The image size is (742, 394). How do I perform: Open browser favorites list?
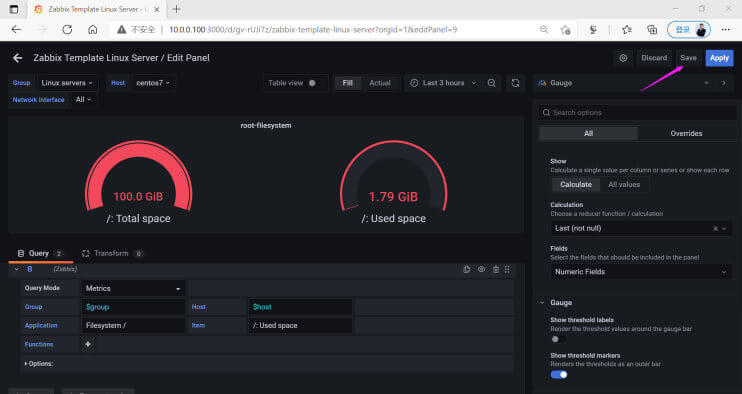click(x=627, y=29)
